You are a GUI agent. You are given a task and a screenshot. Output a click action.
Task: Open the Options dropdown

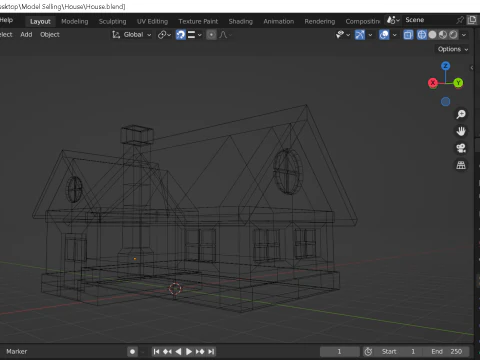tap(453, 49)
